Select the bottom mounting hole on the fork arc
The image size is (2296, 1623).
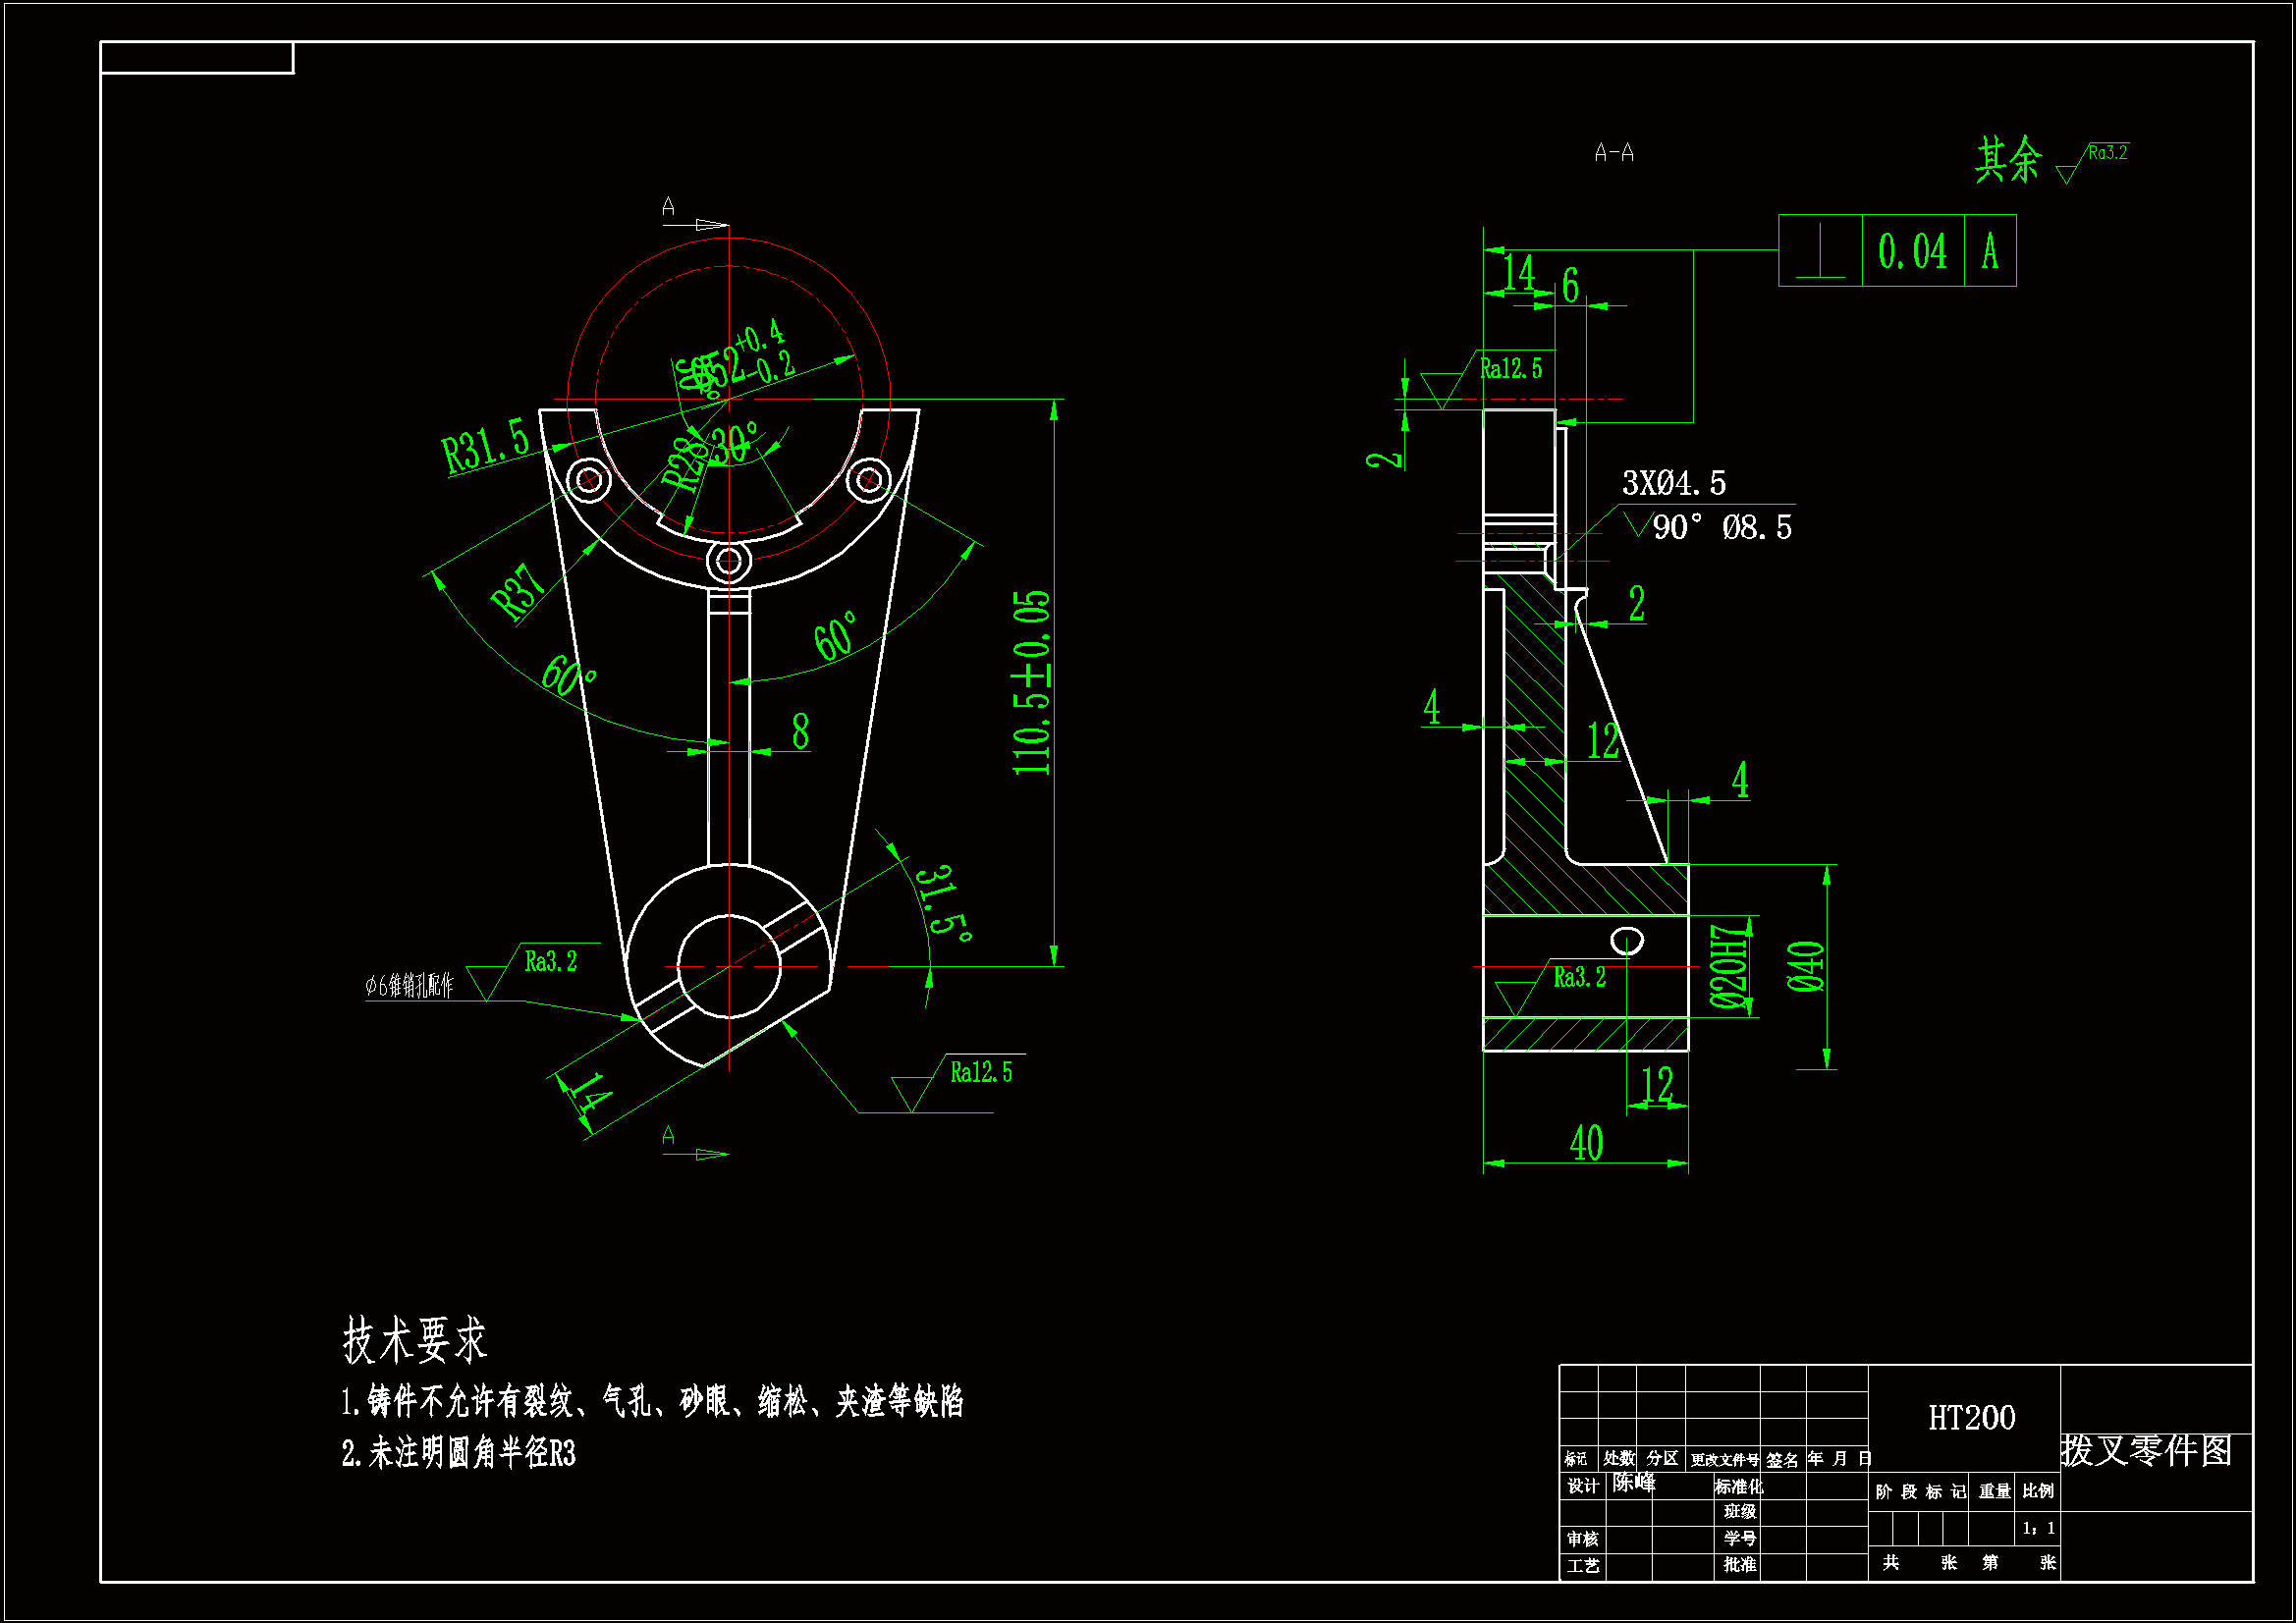coord(729,561)
